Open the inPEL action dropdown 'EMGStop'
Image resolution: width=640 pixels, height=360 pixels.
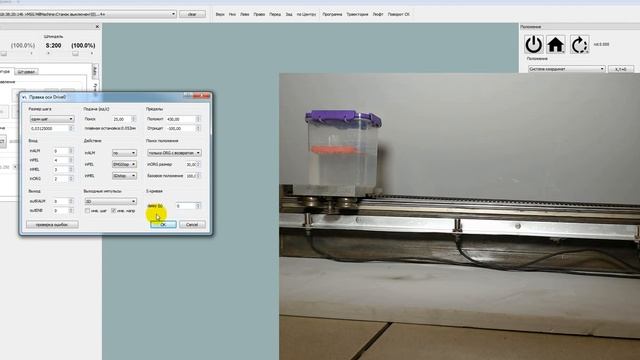coord(124,164)
